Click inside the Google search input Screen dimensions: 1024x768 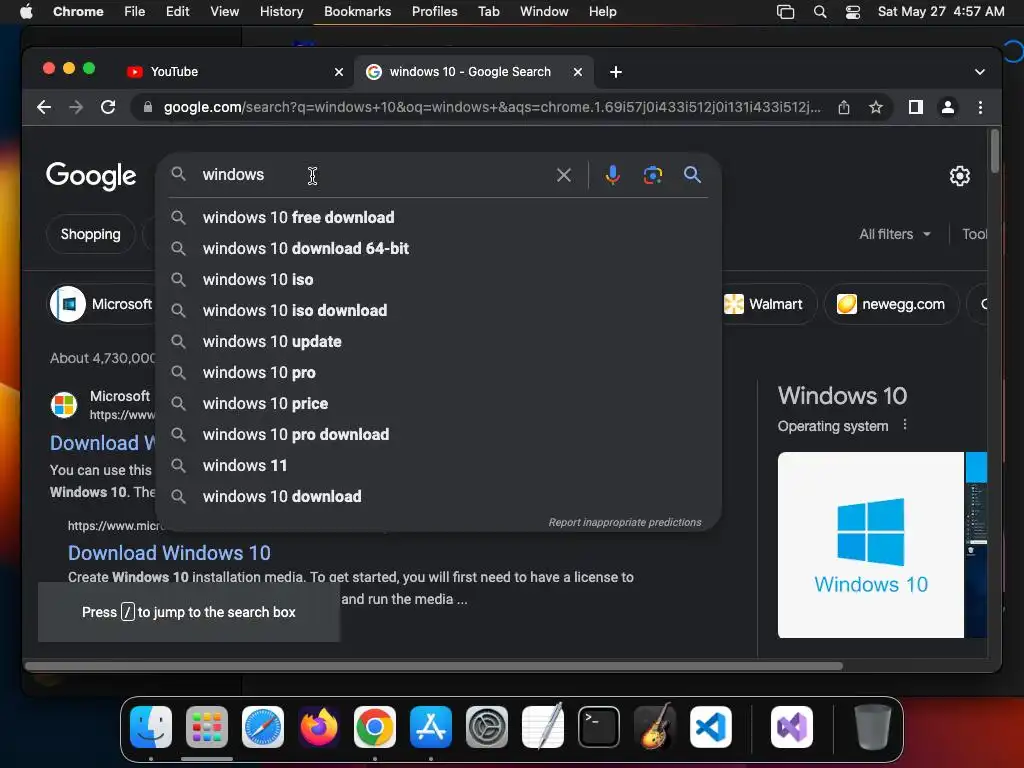point(372,174)
